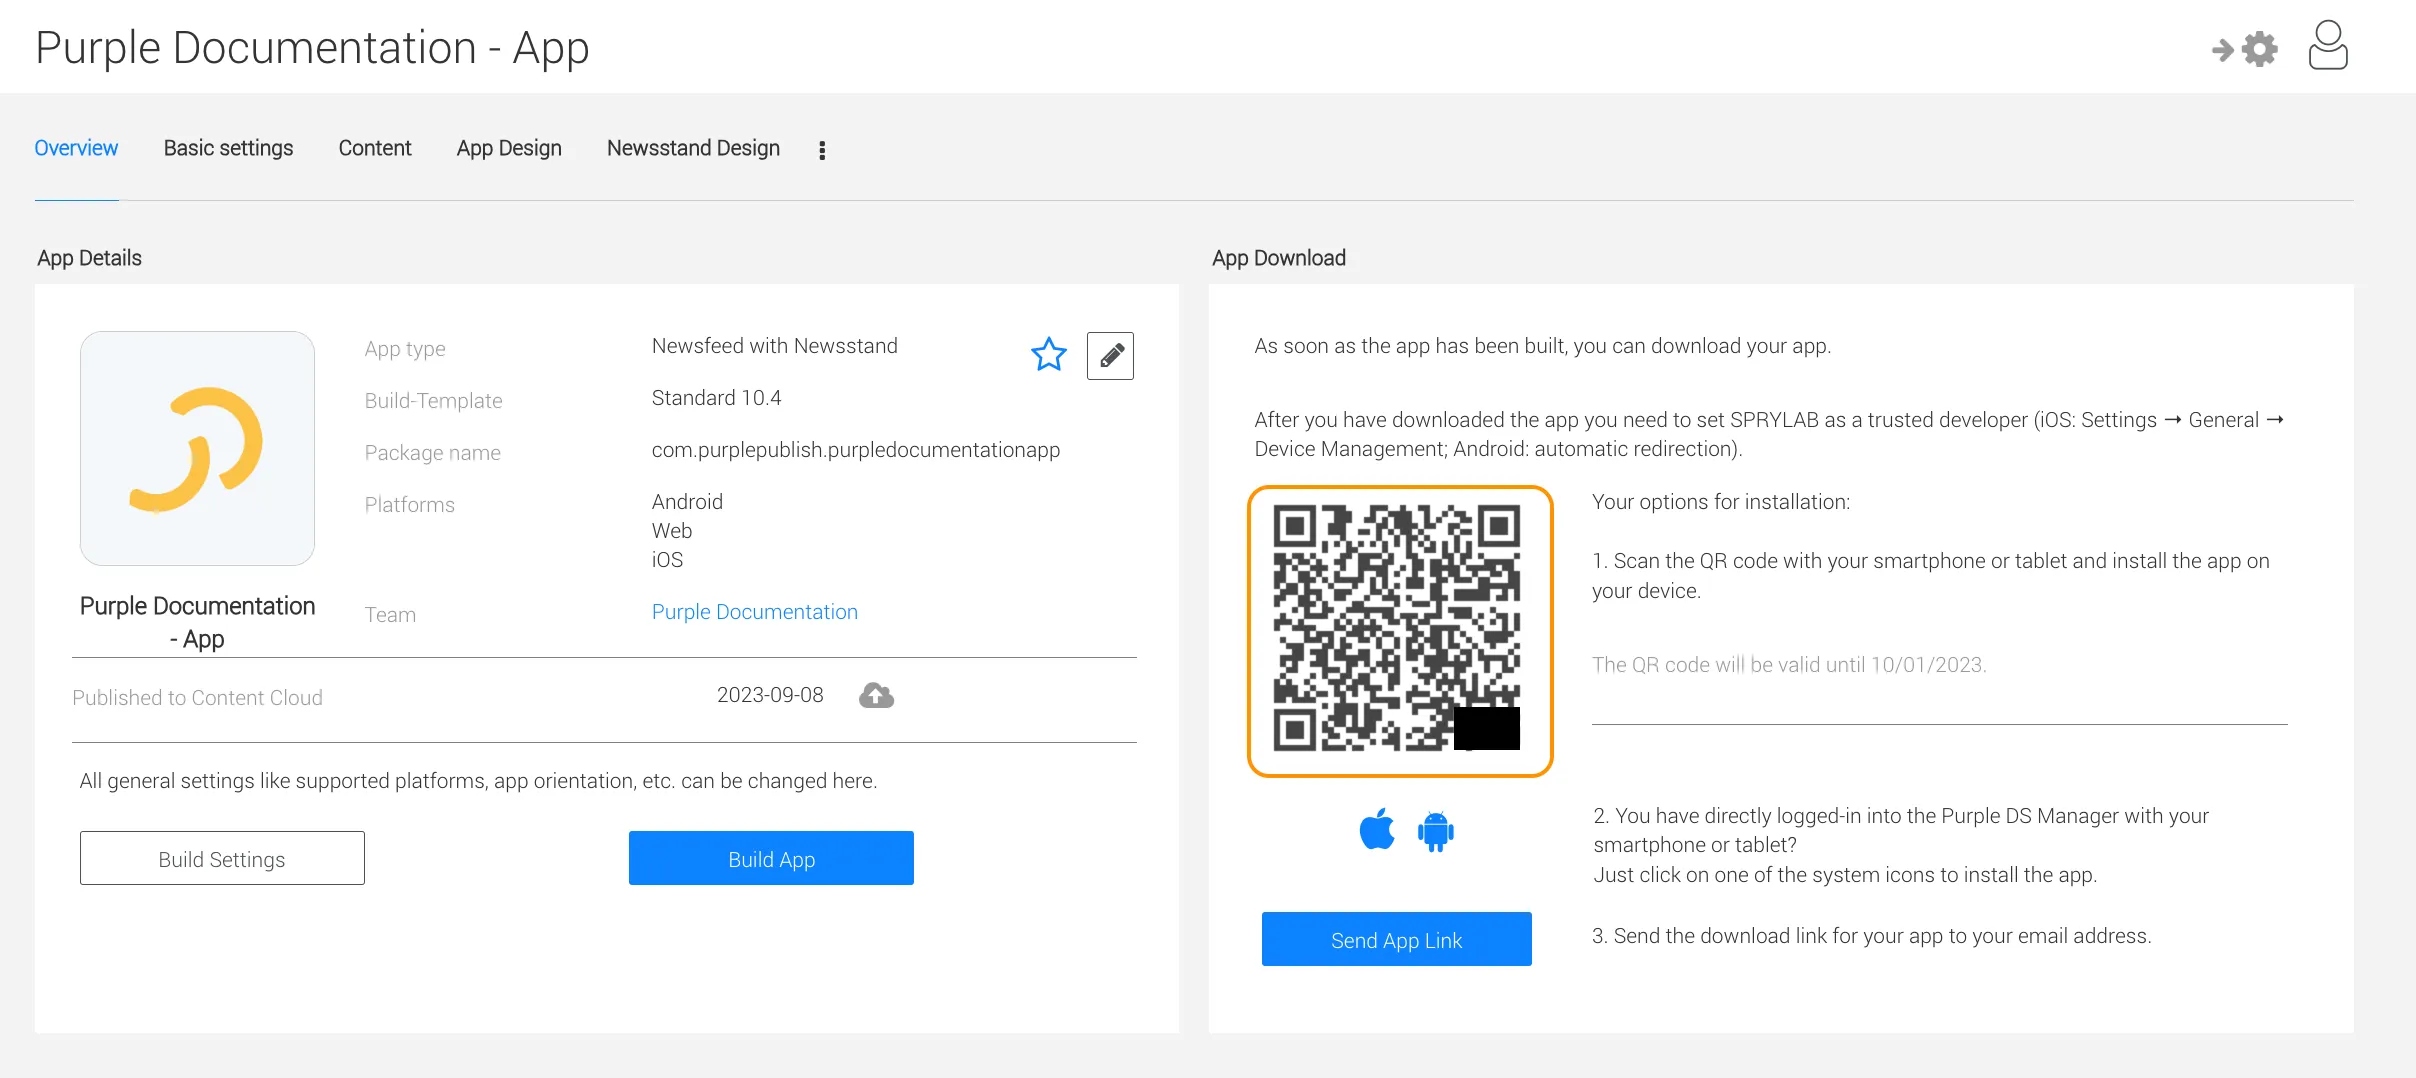Open the Purple Documentation team link
The height and width of the screenshot is (1078, 2416).
pos(755,612)
